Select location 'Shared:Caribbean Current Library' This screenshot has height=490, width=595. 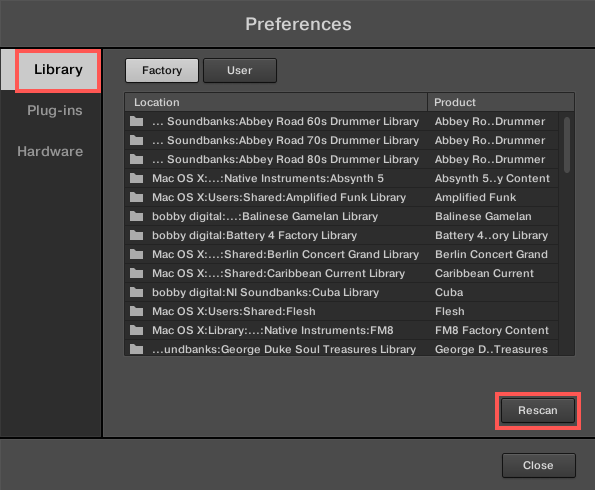coord(279,273)
